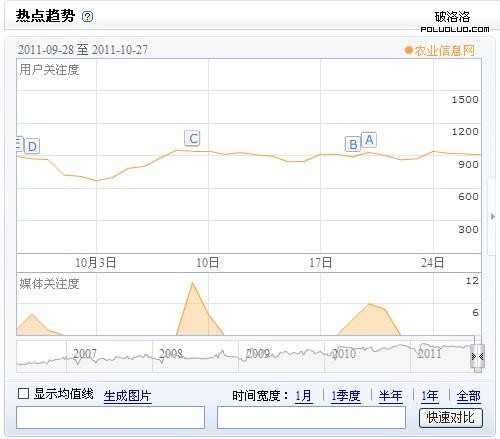Expand the side panel arrow at right edge

(493, 216)
